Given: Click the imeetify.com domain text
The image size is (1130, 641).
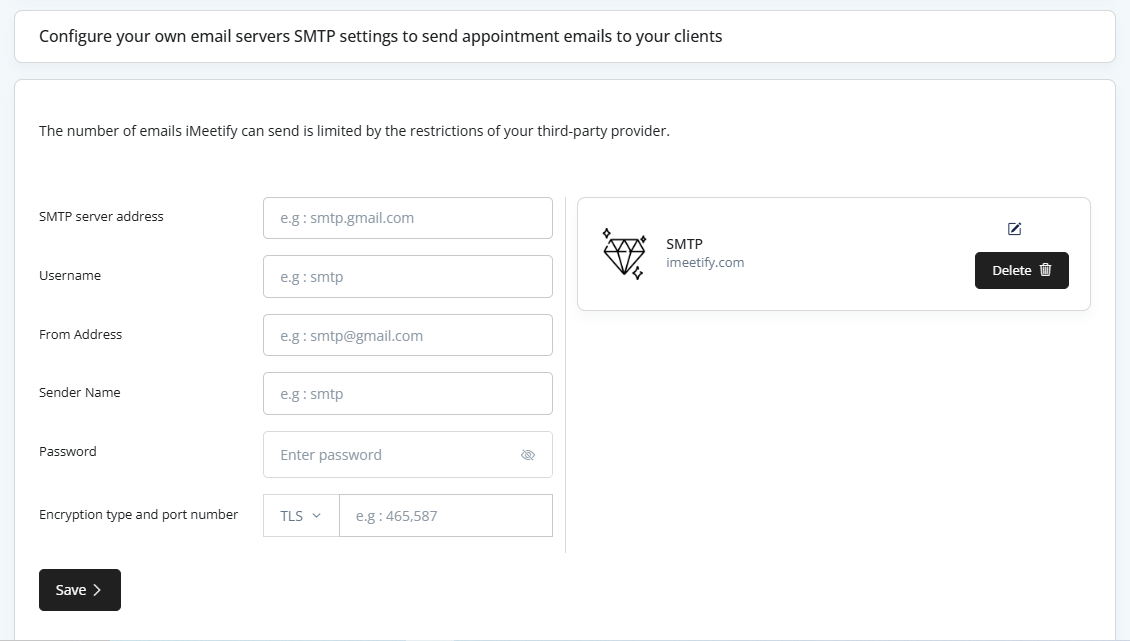Looking at the screenshot, I should (x=705, y=263).
